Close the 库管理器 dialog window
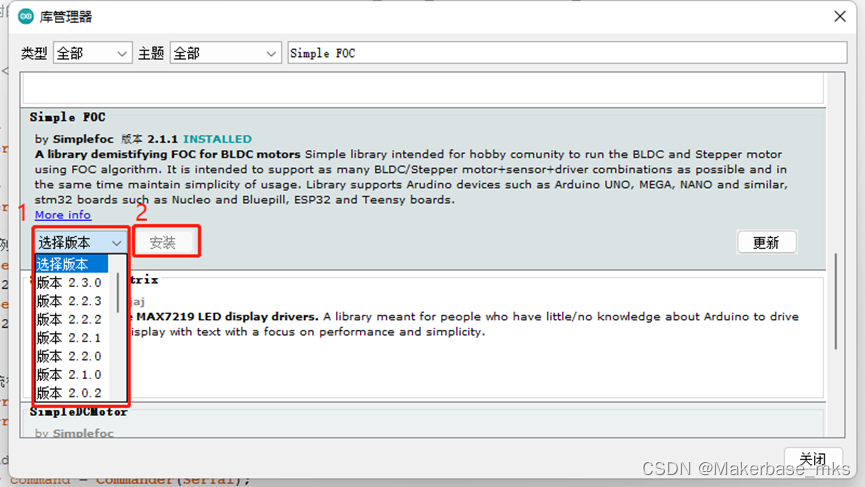Screen dimensions: 865x487 (840, 17)
